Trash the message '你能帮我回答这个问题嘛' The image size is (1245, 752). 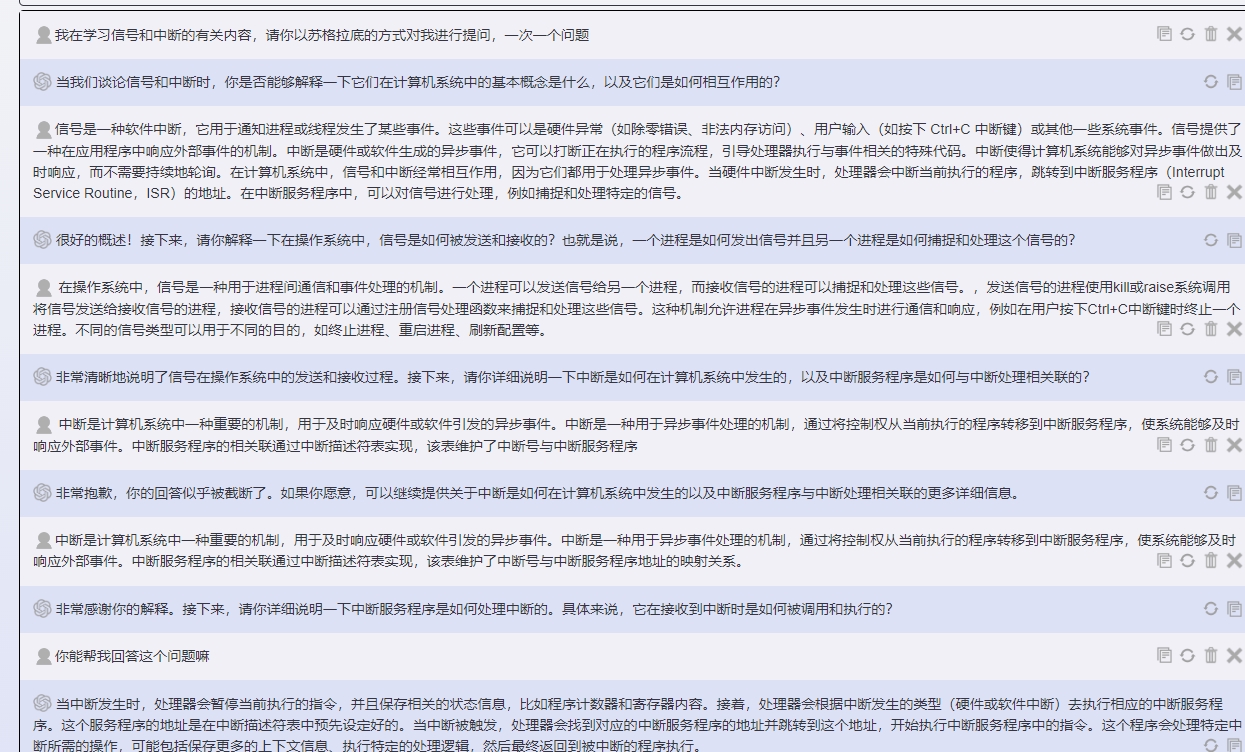tap(1211, 655)
